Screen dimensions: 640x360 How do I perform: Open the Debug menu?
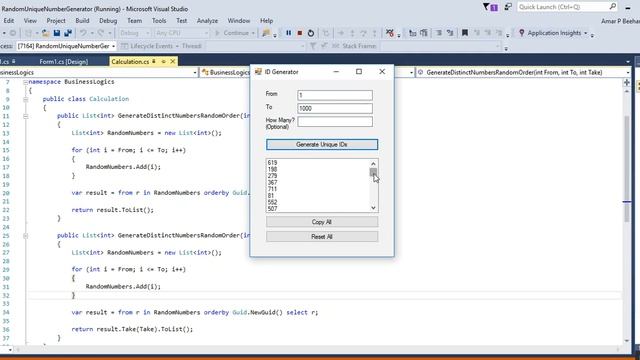[108, 20]
